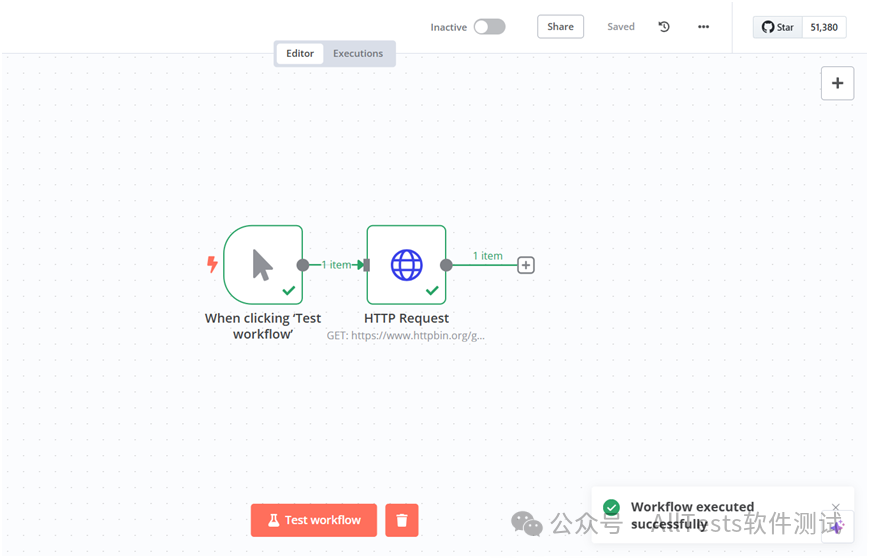Viewport: 869px width, 558px height.
Task: Select the HTTP Request globe node
Action: [406, 264]
